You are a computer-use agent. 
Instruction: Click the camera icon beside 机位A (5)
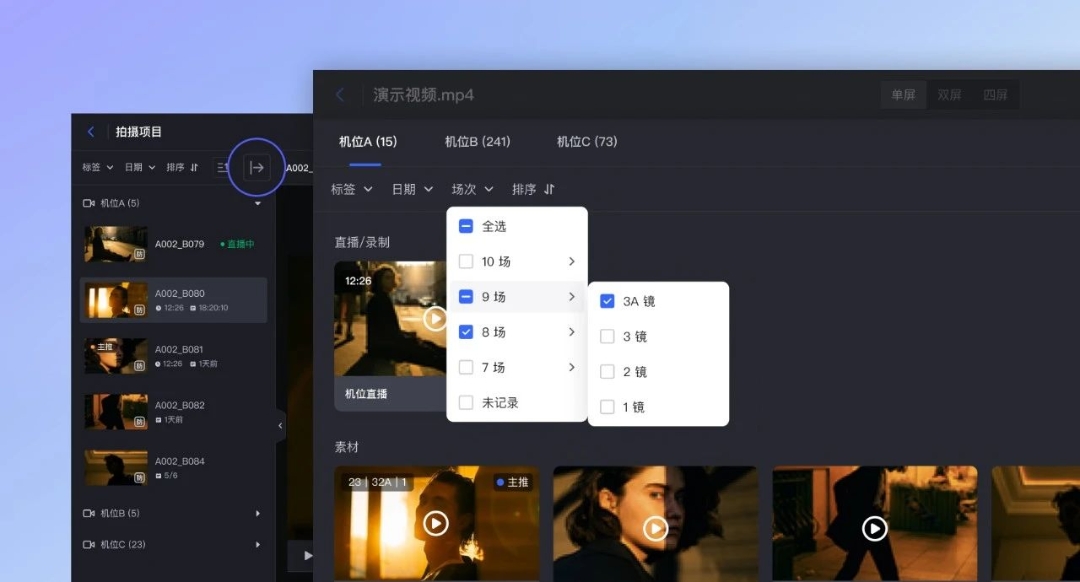89,203
